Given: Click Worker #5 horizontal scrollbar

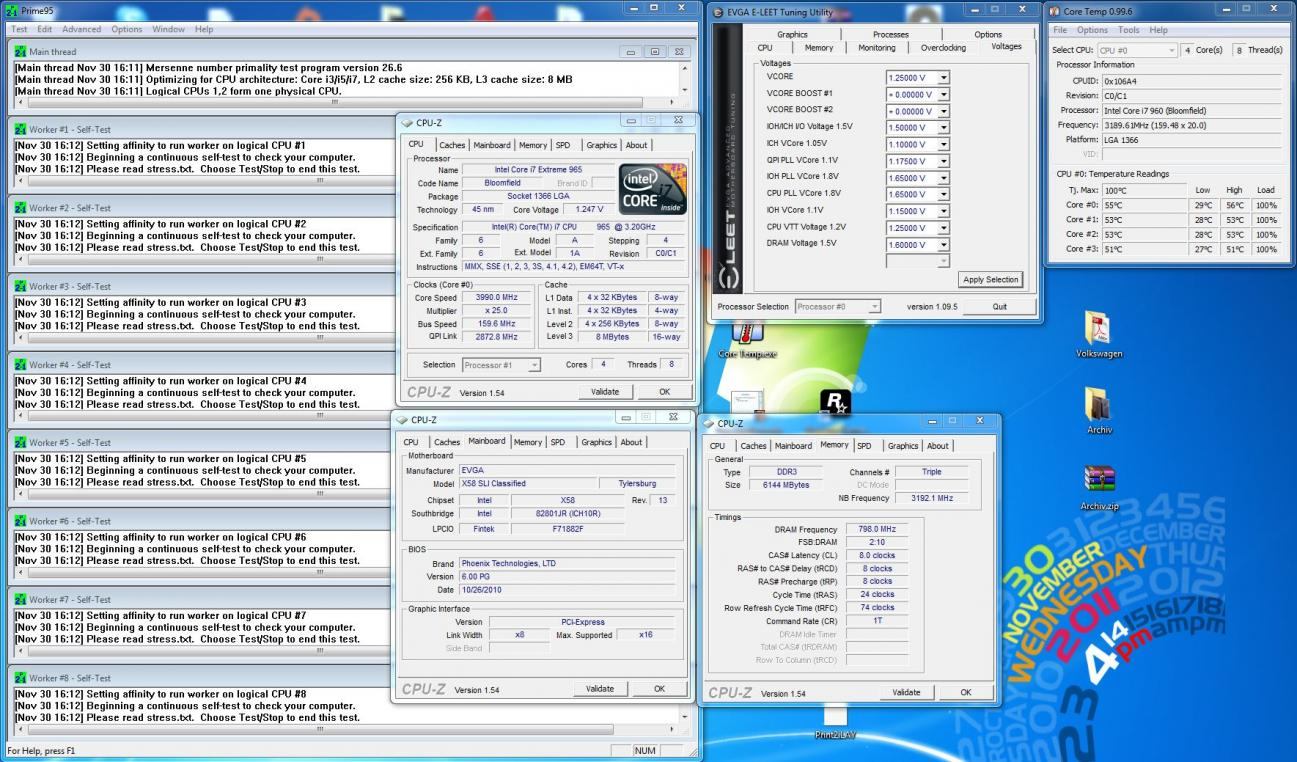Looking at the screenshot, I should click(x=203, y=494).
